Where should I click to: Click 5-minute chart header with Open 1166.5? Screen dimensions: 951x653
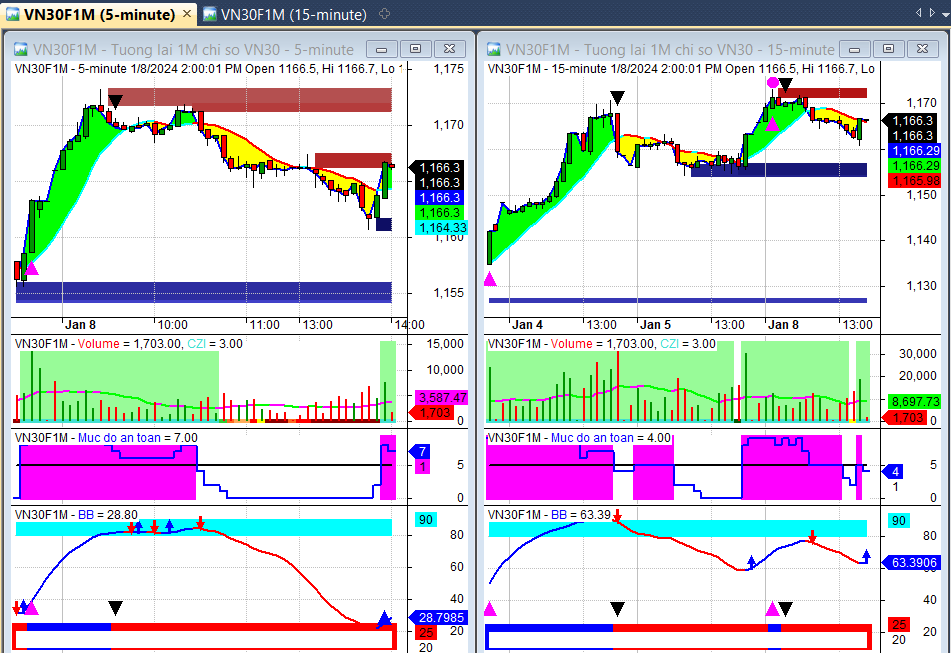pyautogui.click(x=209, y=69)
